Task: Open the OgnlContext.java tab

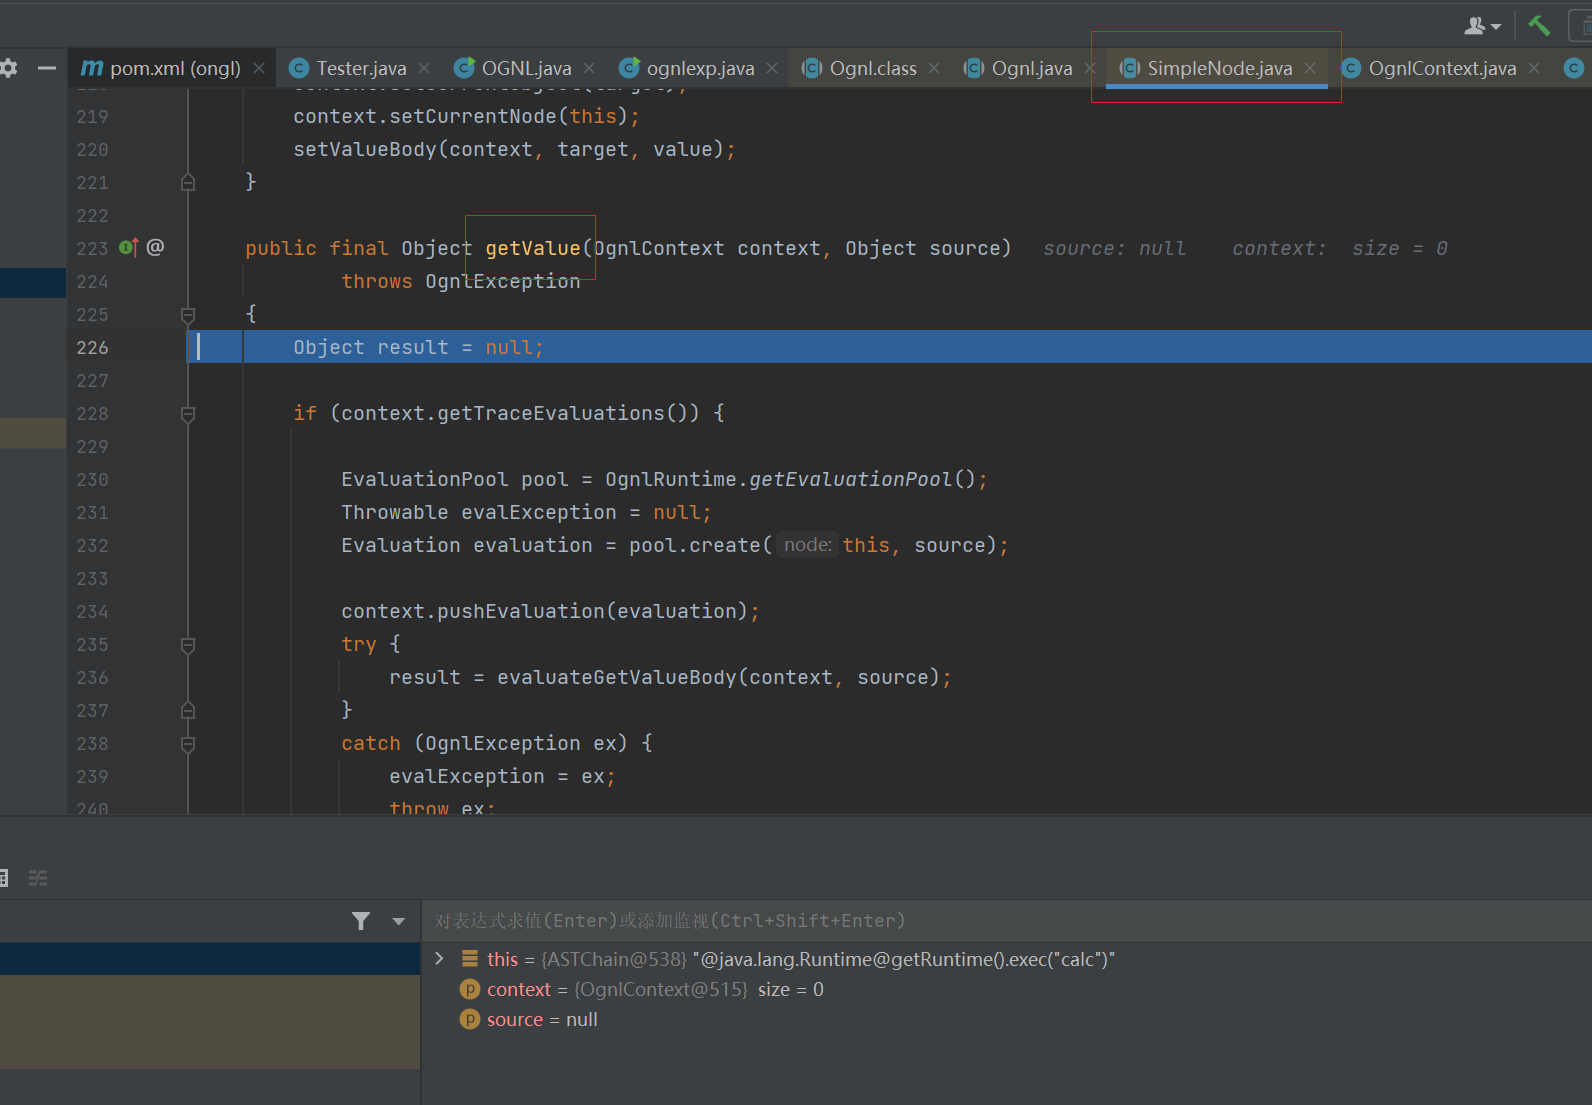Action: click(1429, 68)
